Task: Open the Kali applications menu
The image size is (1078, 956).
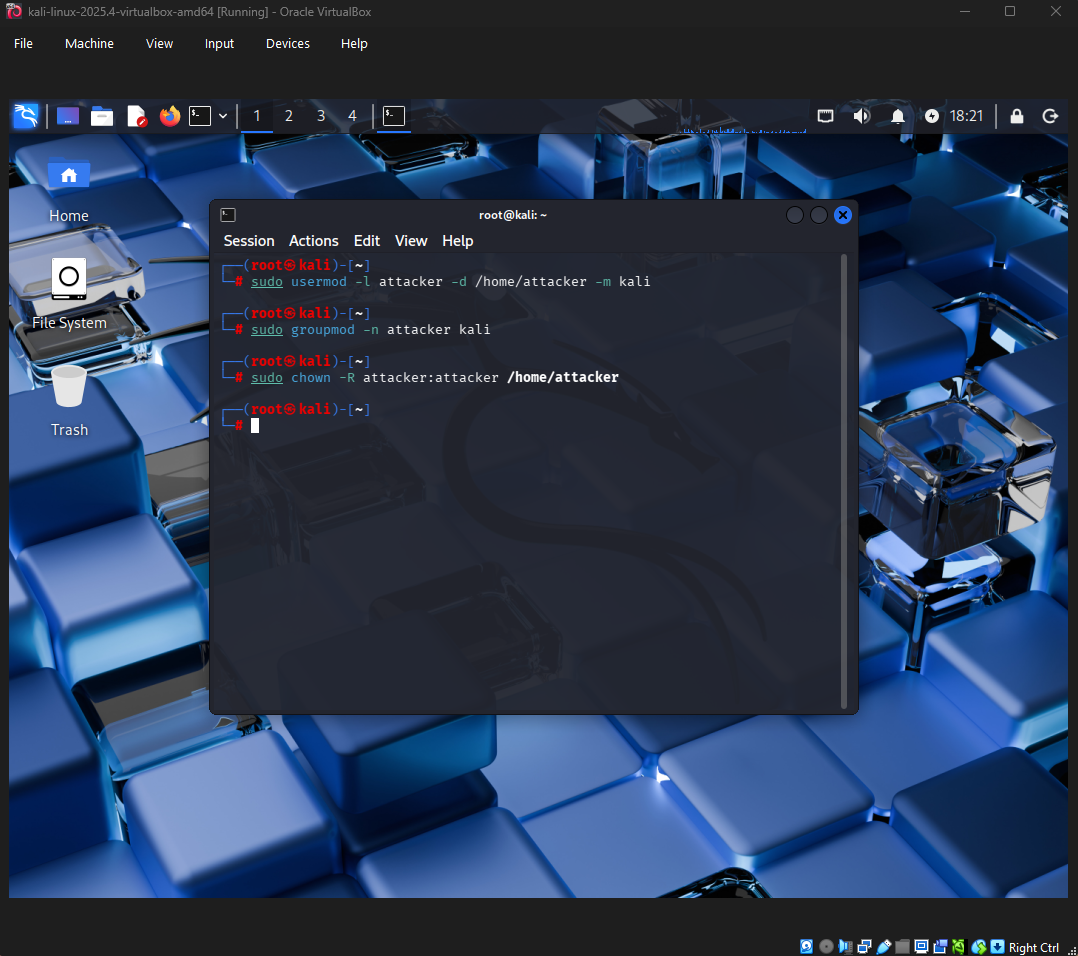Action: point(25,116)
